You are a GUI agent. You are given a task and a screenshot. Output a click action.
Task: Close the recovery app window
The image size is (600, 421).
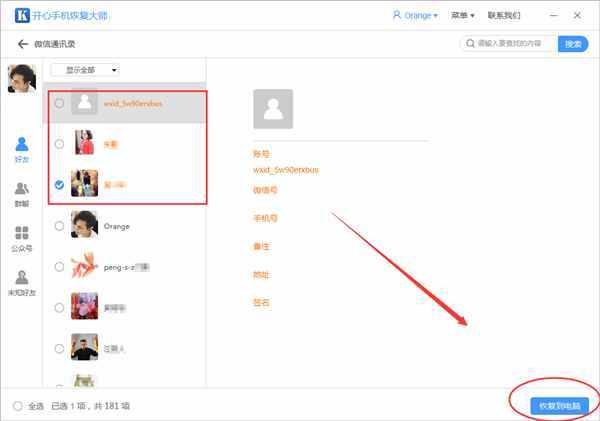coord(577,16)
